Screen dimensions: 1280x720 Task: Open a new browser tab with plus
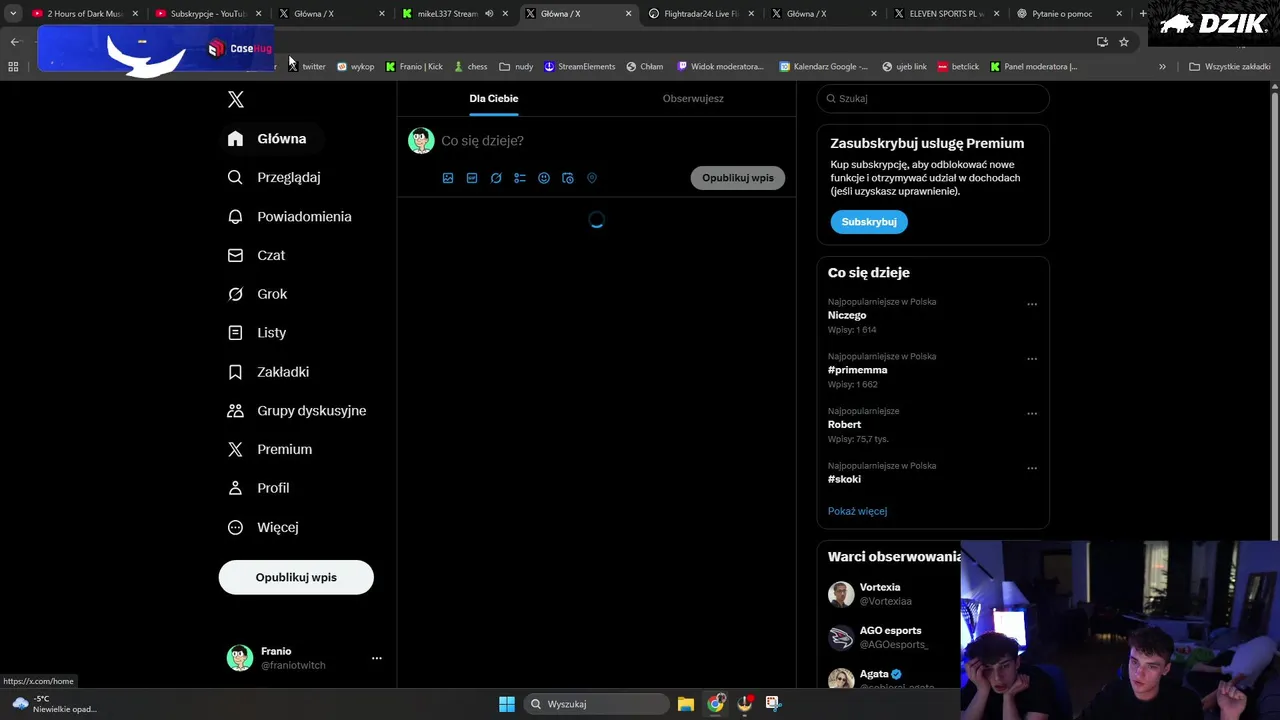1143,14
